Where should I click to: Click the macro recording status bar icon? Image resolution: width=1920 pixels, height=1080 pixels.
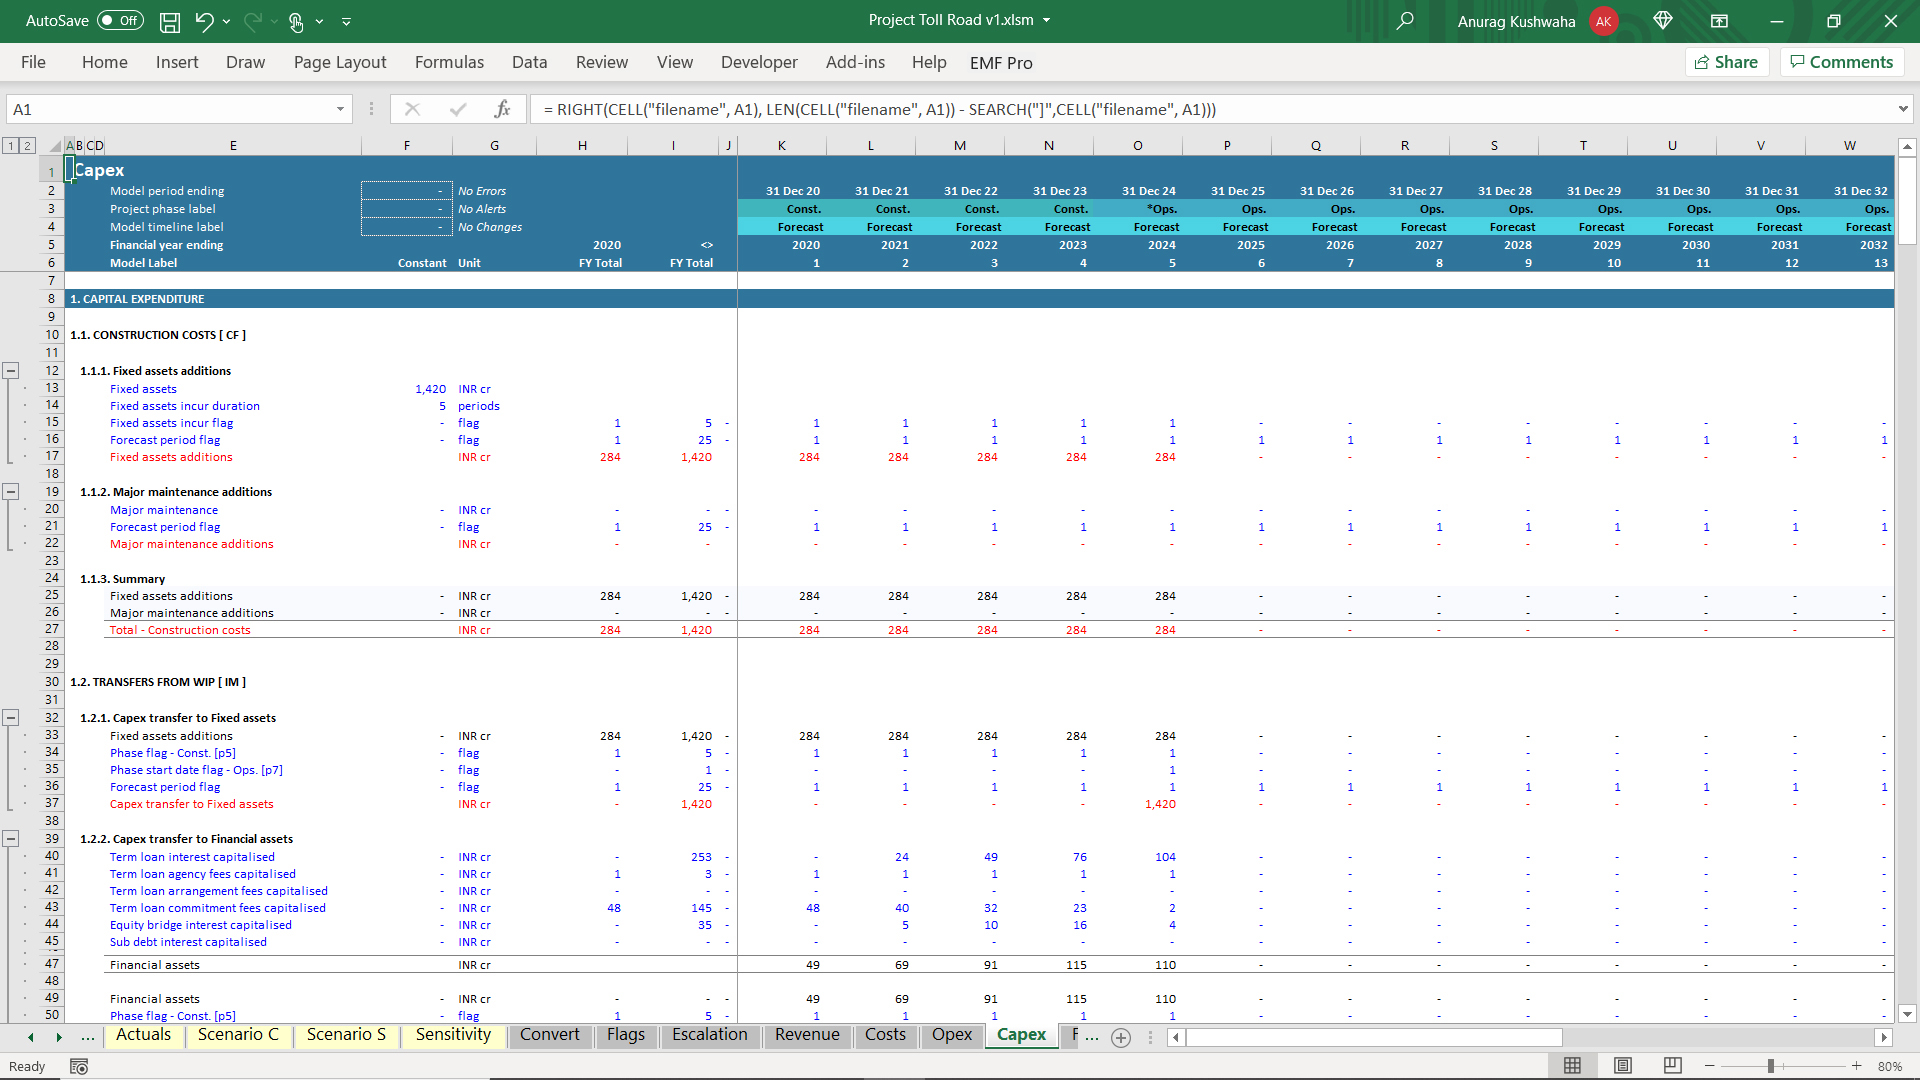click(x=79, y=1067)
